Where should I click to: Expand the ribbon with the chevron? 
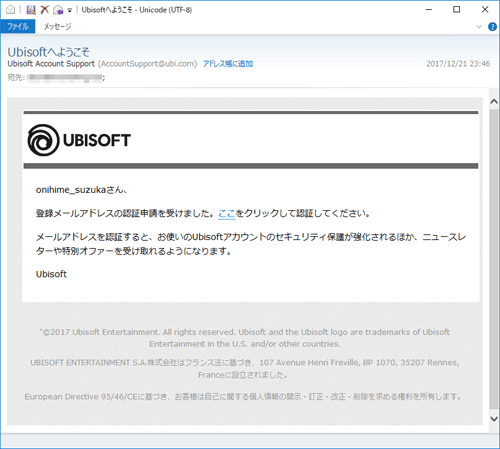[479, 27]
